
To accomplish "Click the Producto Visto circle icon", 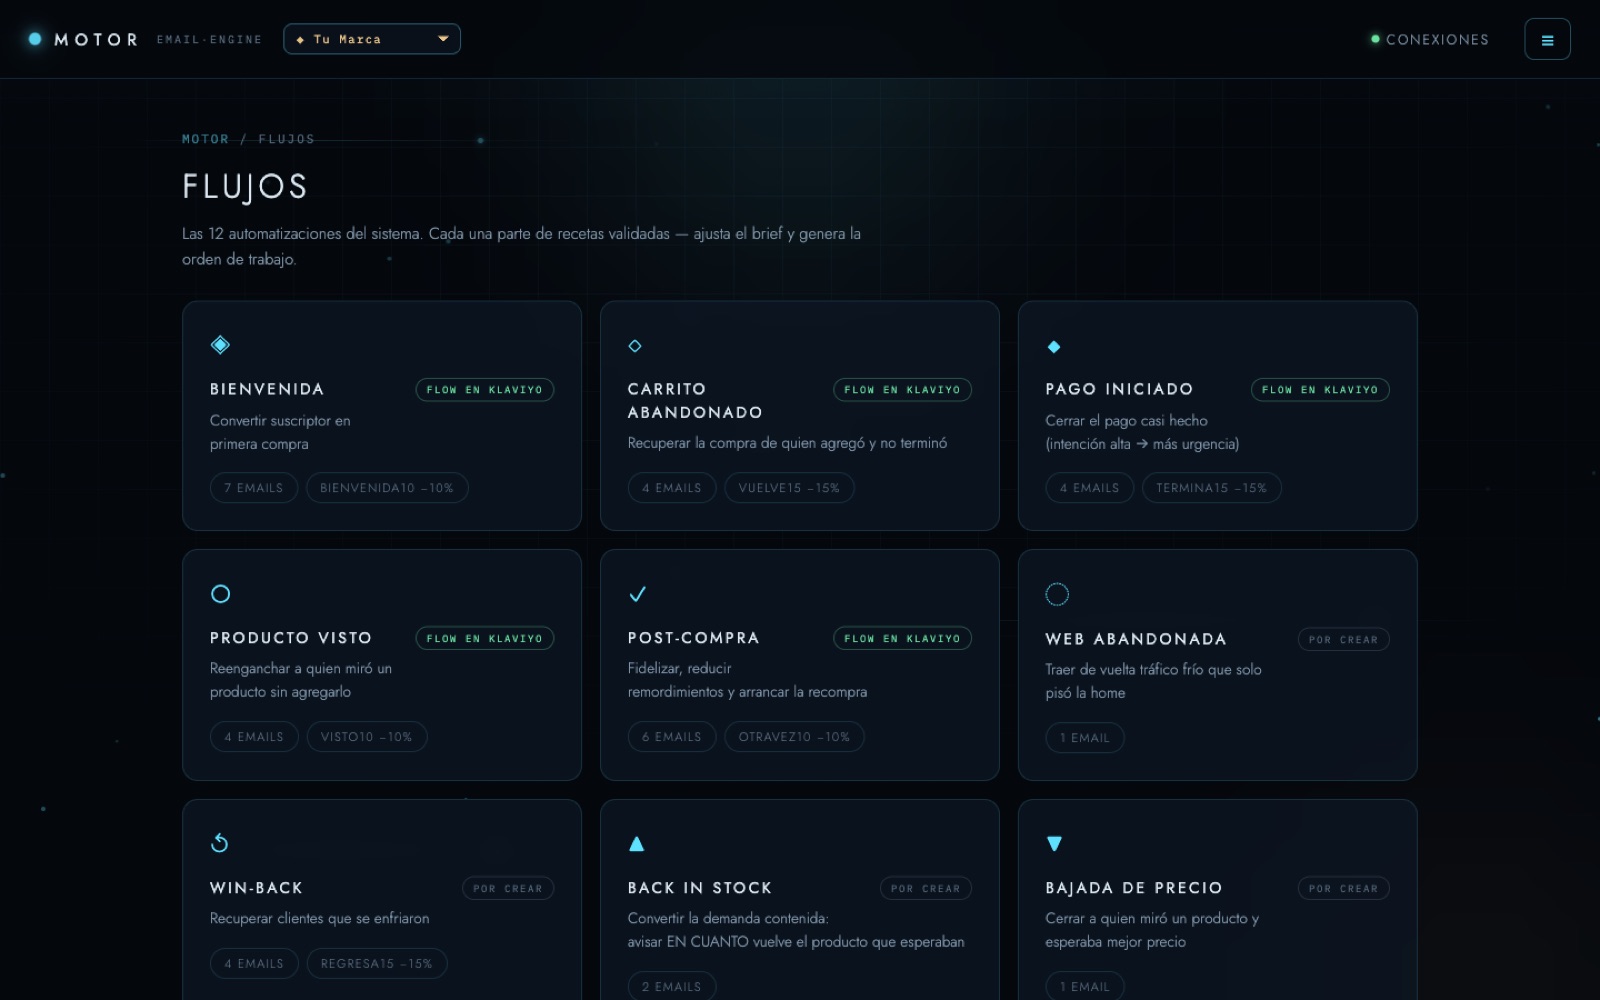I will [x=221, y=594].
